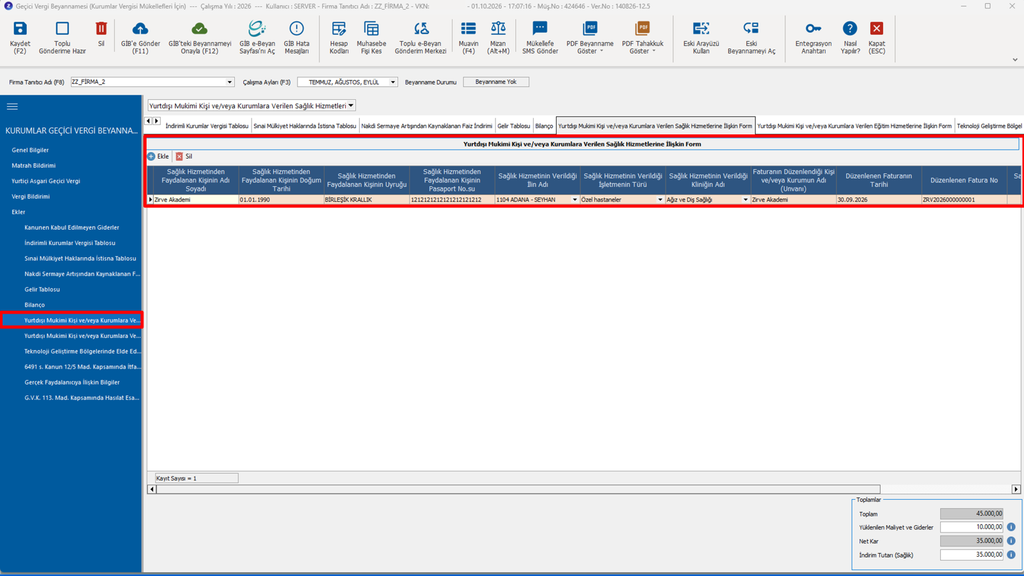Open Nasıl Yapılır help icon
The image size is (1024, 576).
click(x=850, y=29)
